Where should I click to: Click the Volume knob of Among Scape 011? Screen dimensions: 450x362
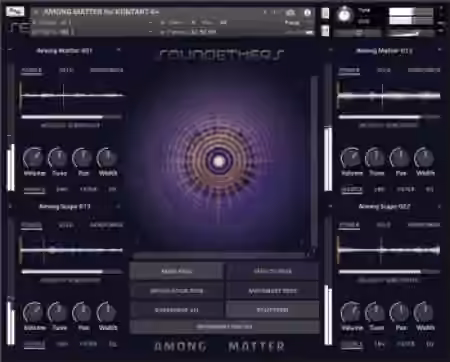[x=34, y=312]
